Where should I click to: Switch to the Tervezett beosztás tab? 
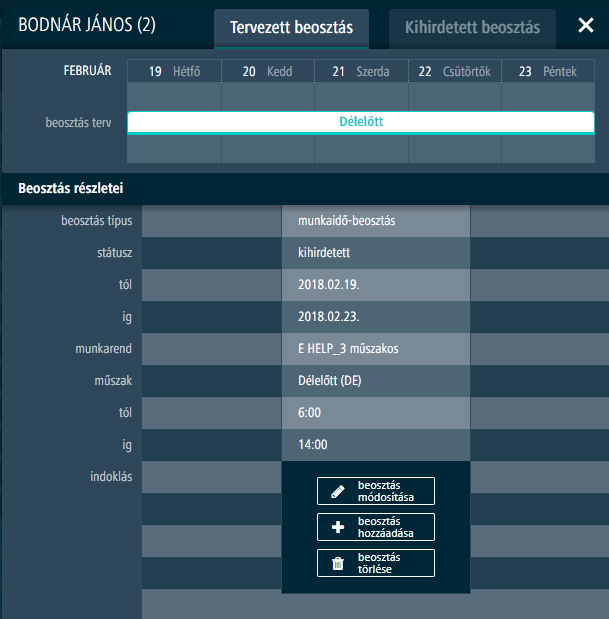pos(291,28)
